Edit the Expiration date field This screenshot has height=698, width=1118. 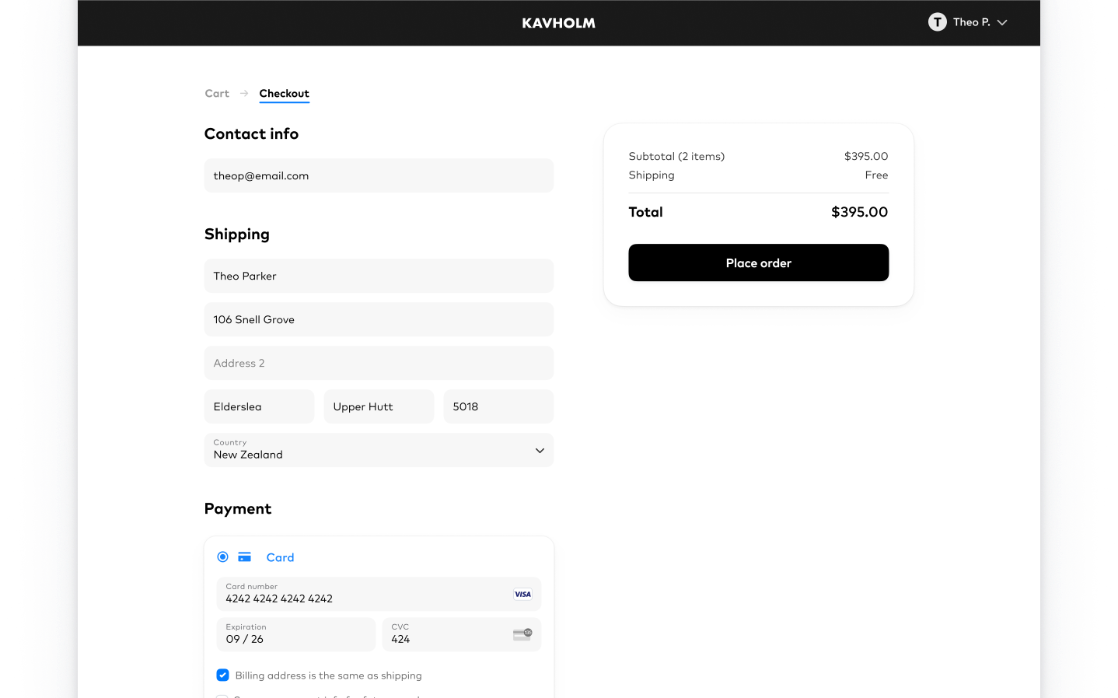click(296, 634)
